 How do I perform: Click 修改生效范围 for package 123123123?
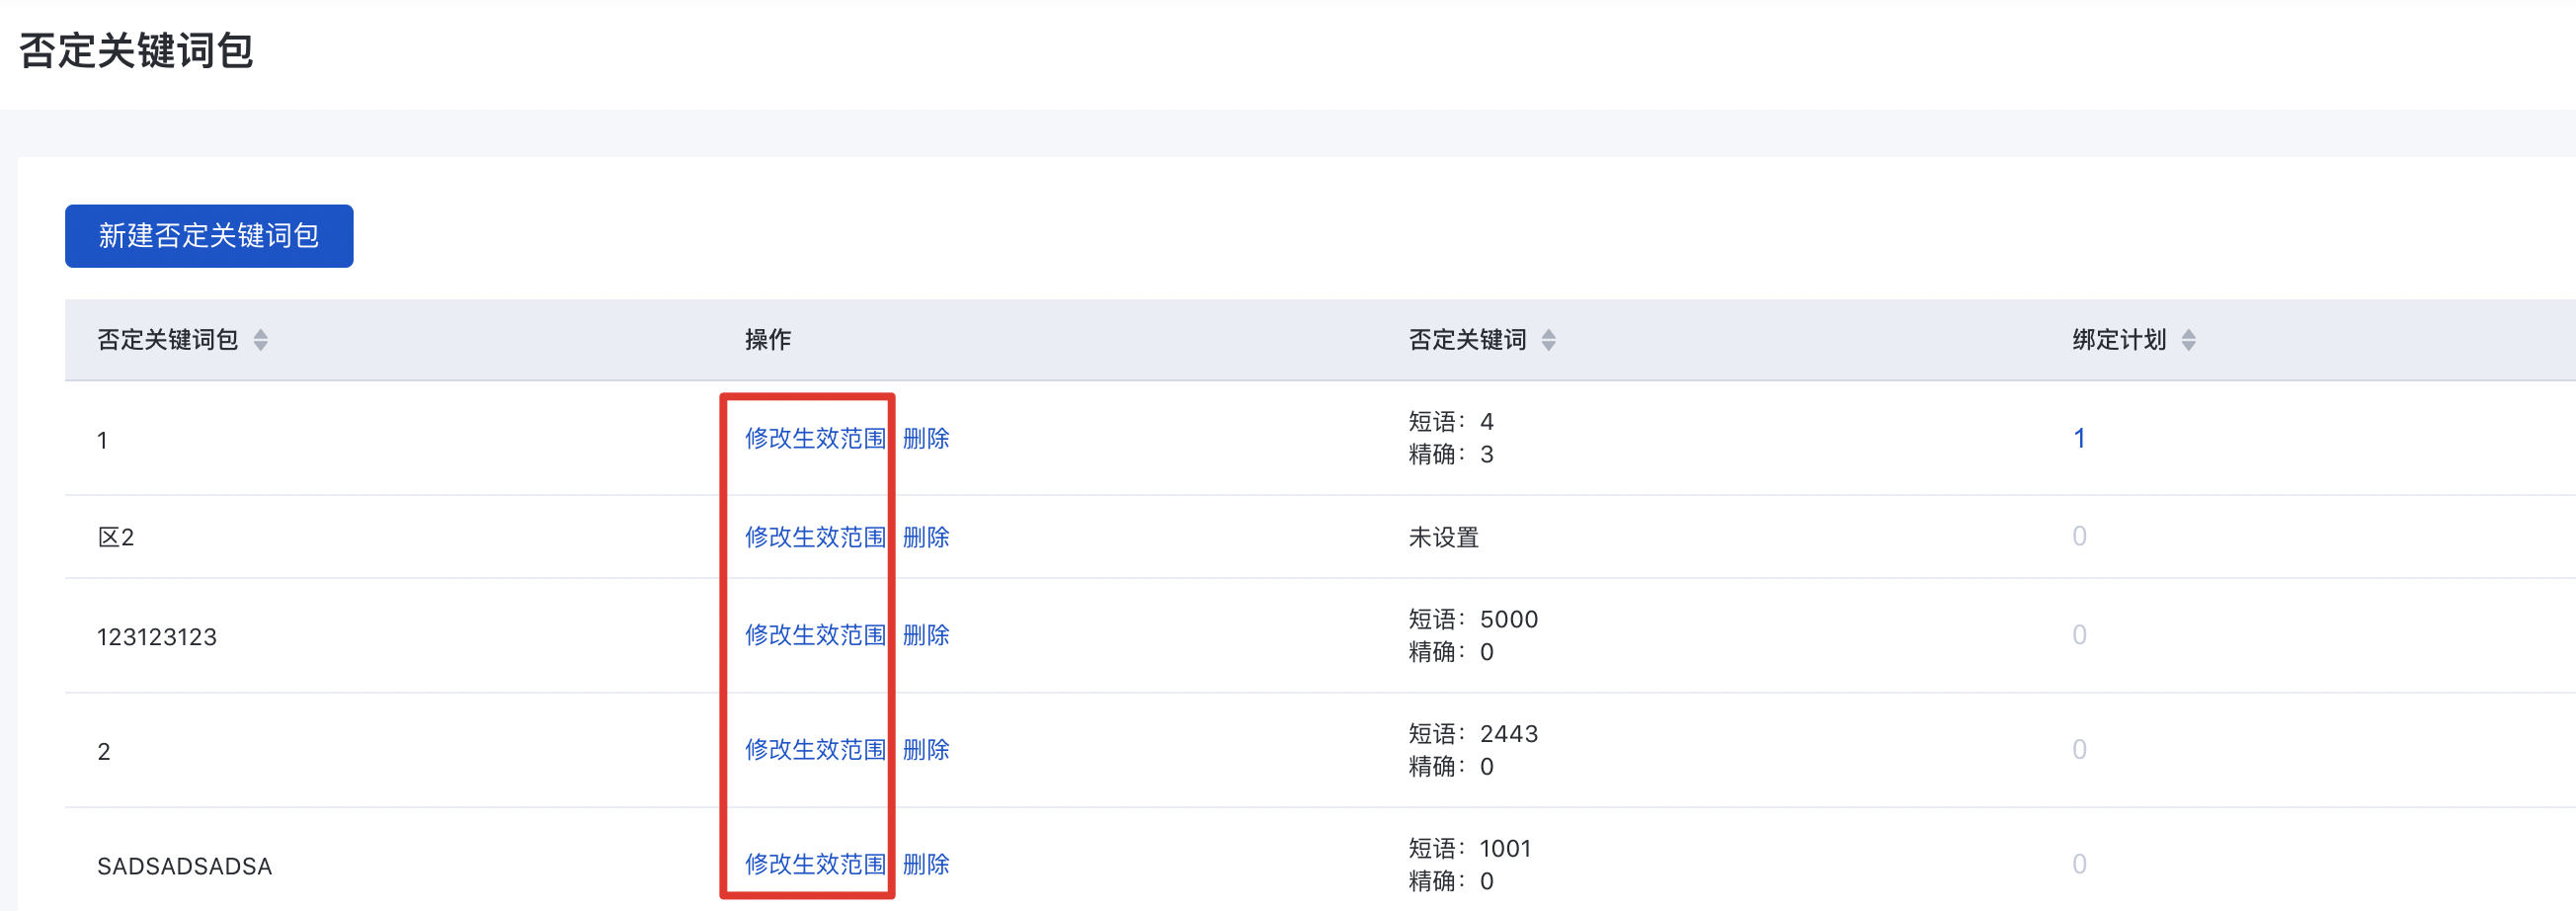click(x=815, y=635)
